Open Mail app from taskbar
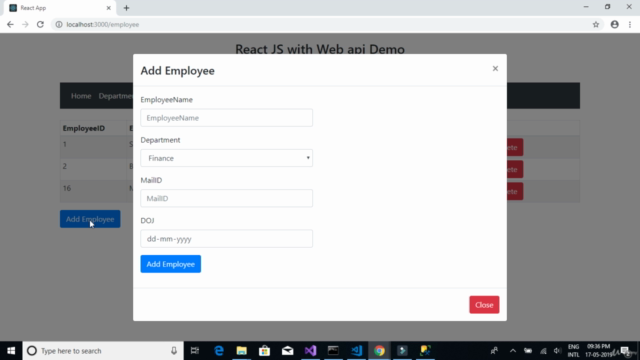Screen dimensions: 640x360 [x=287, y=351]
